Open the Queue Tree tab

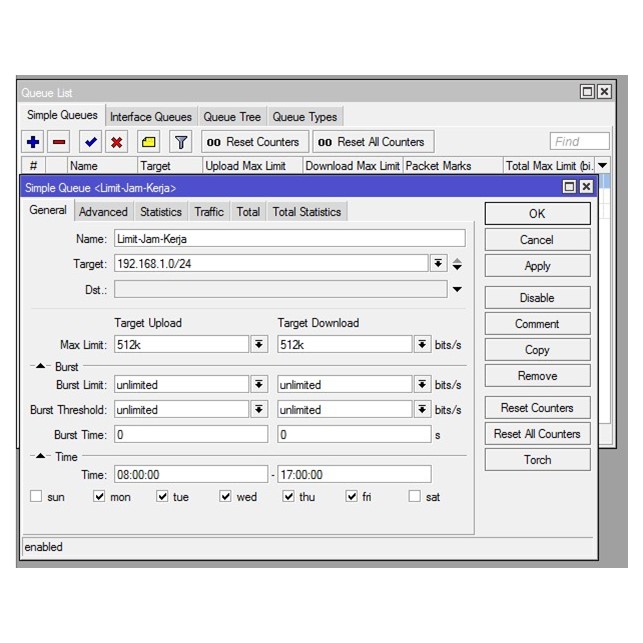[x=232, y=117]
